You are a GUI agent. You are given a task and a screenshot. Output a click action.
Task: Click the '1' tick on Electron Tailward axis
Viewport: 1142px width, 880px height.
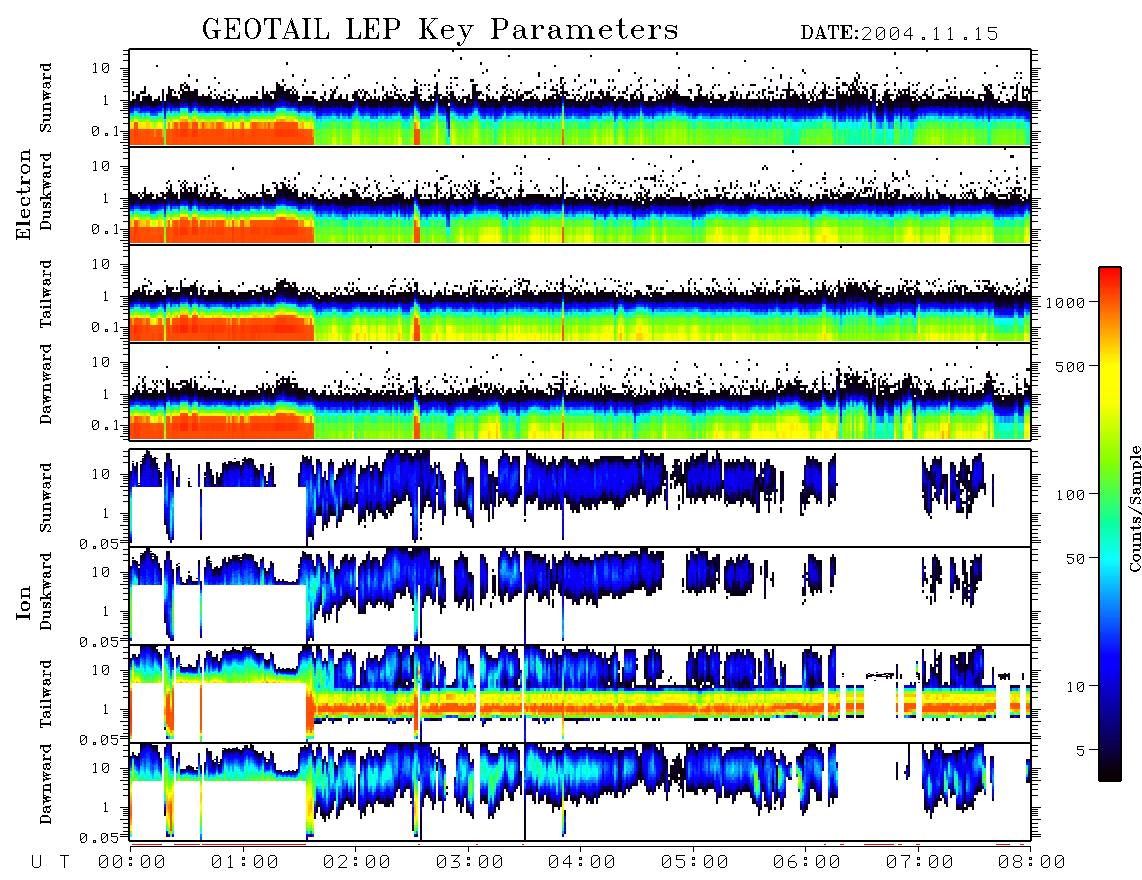click(106, 296)
